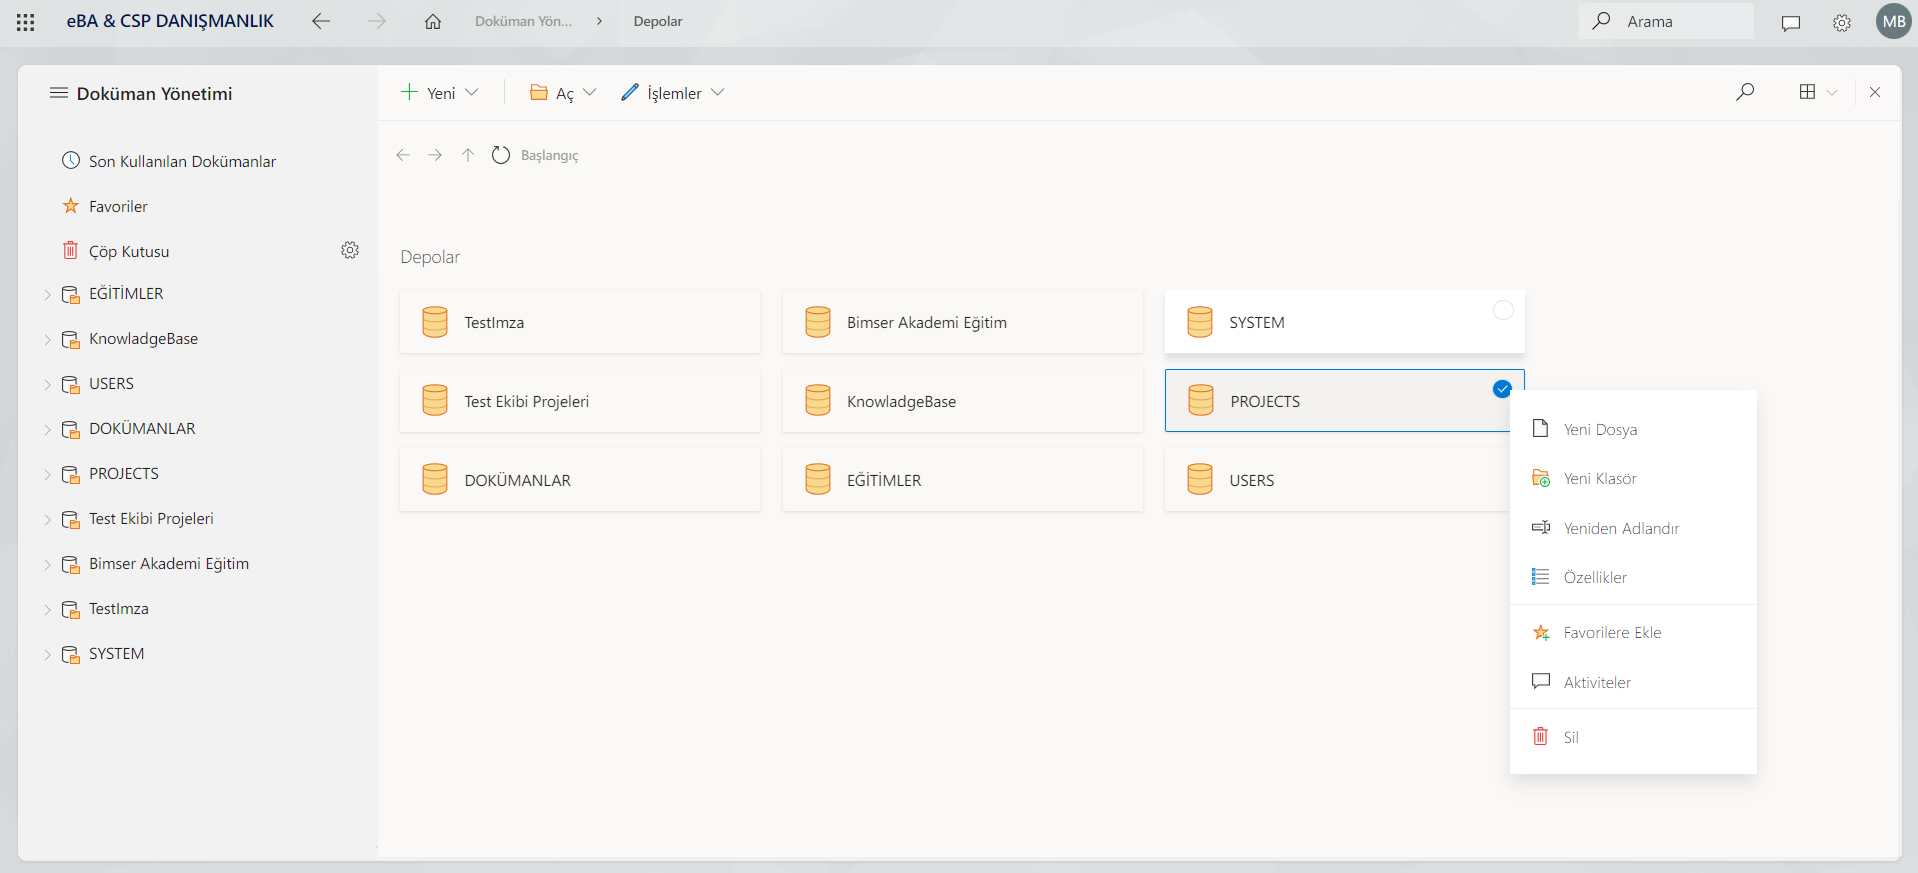Image resolution: width=1918 pixels, height=873 pixels.
Task: Select Favorilere Ekle menu entry
Action: coord(1633,632)
